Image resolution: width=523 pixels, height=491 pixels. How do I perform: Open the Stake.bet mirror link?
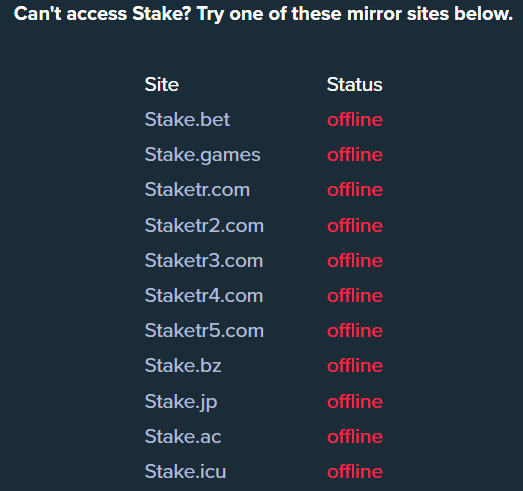point(187,119)
